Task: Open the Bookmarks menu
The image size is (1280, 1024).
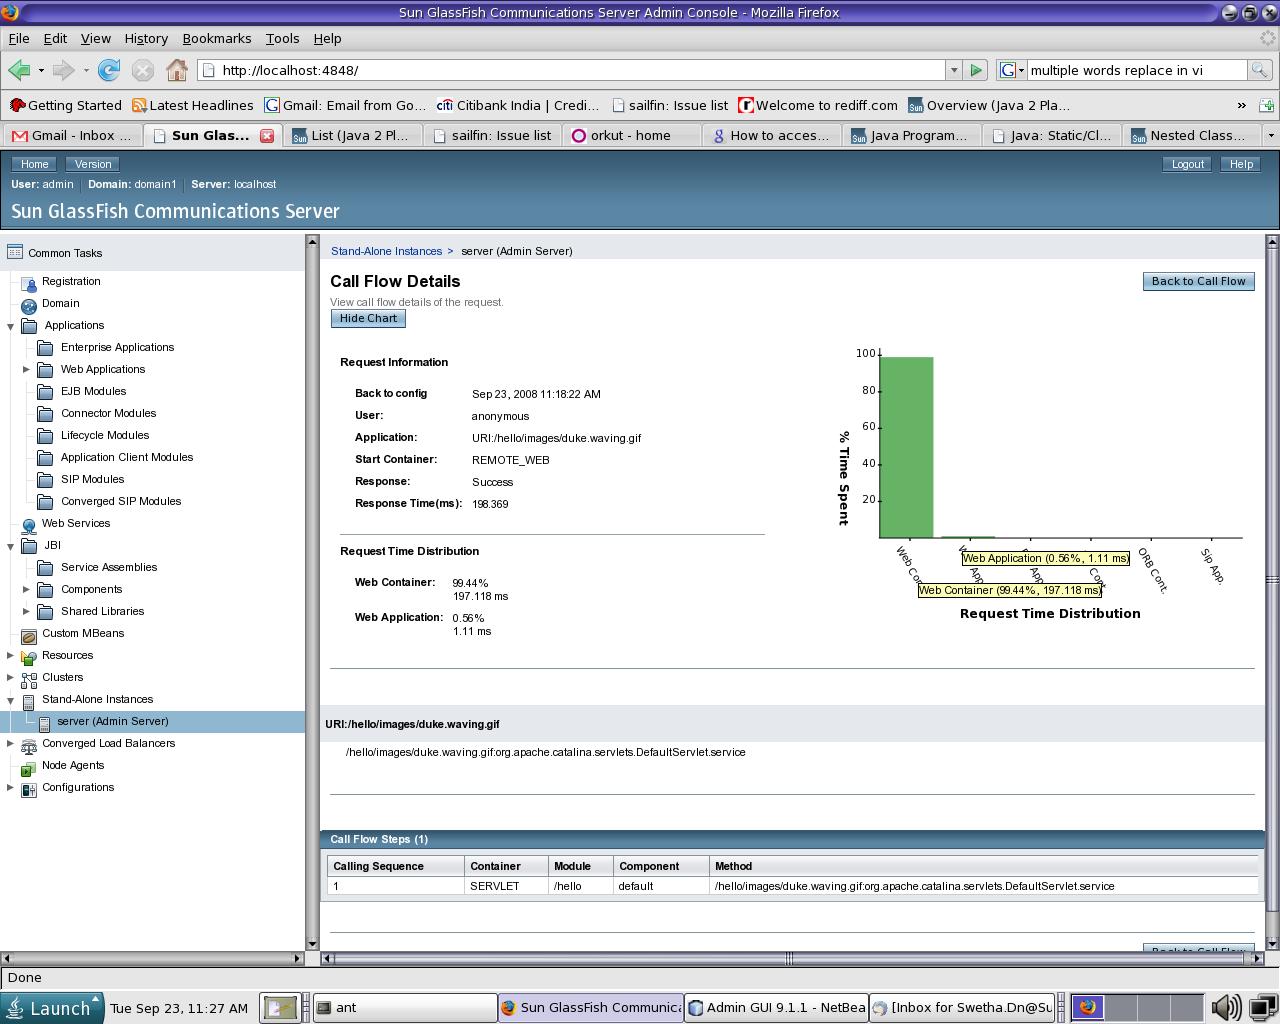Action: 216,38
